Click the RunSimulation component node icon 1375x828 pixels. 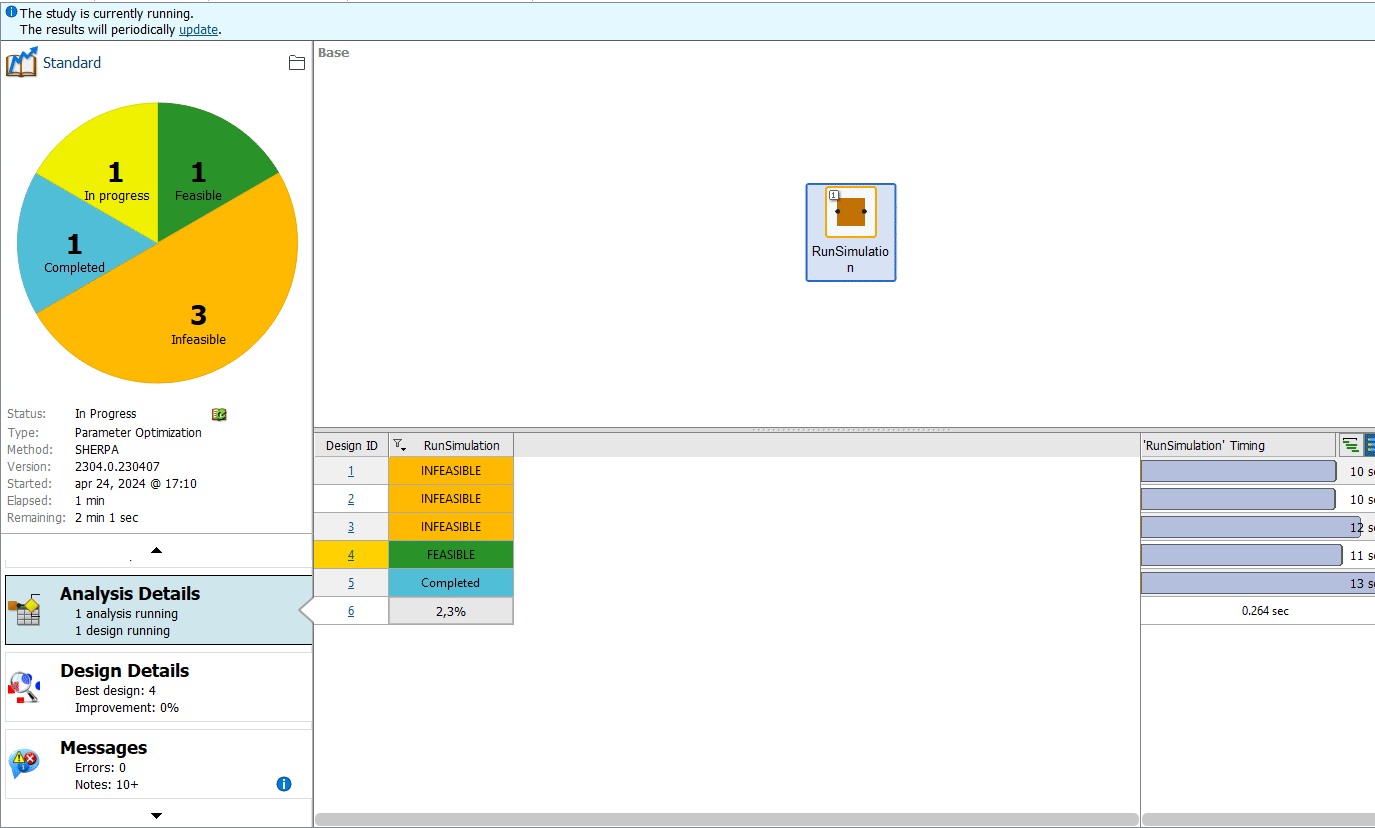(x=850, y=212)
